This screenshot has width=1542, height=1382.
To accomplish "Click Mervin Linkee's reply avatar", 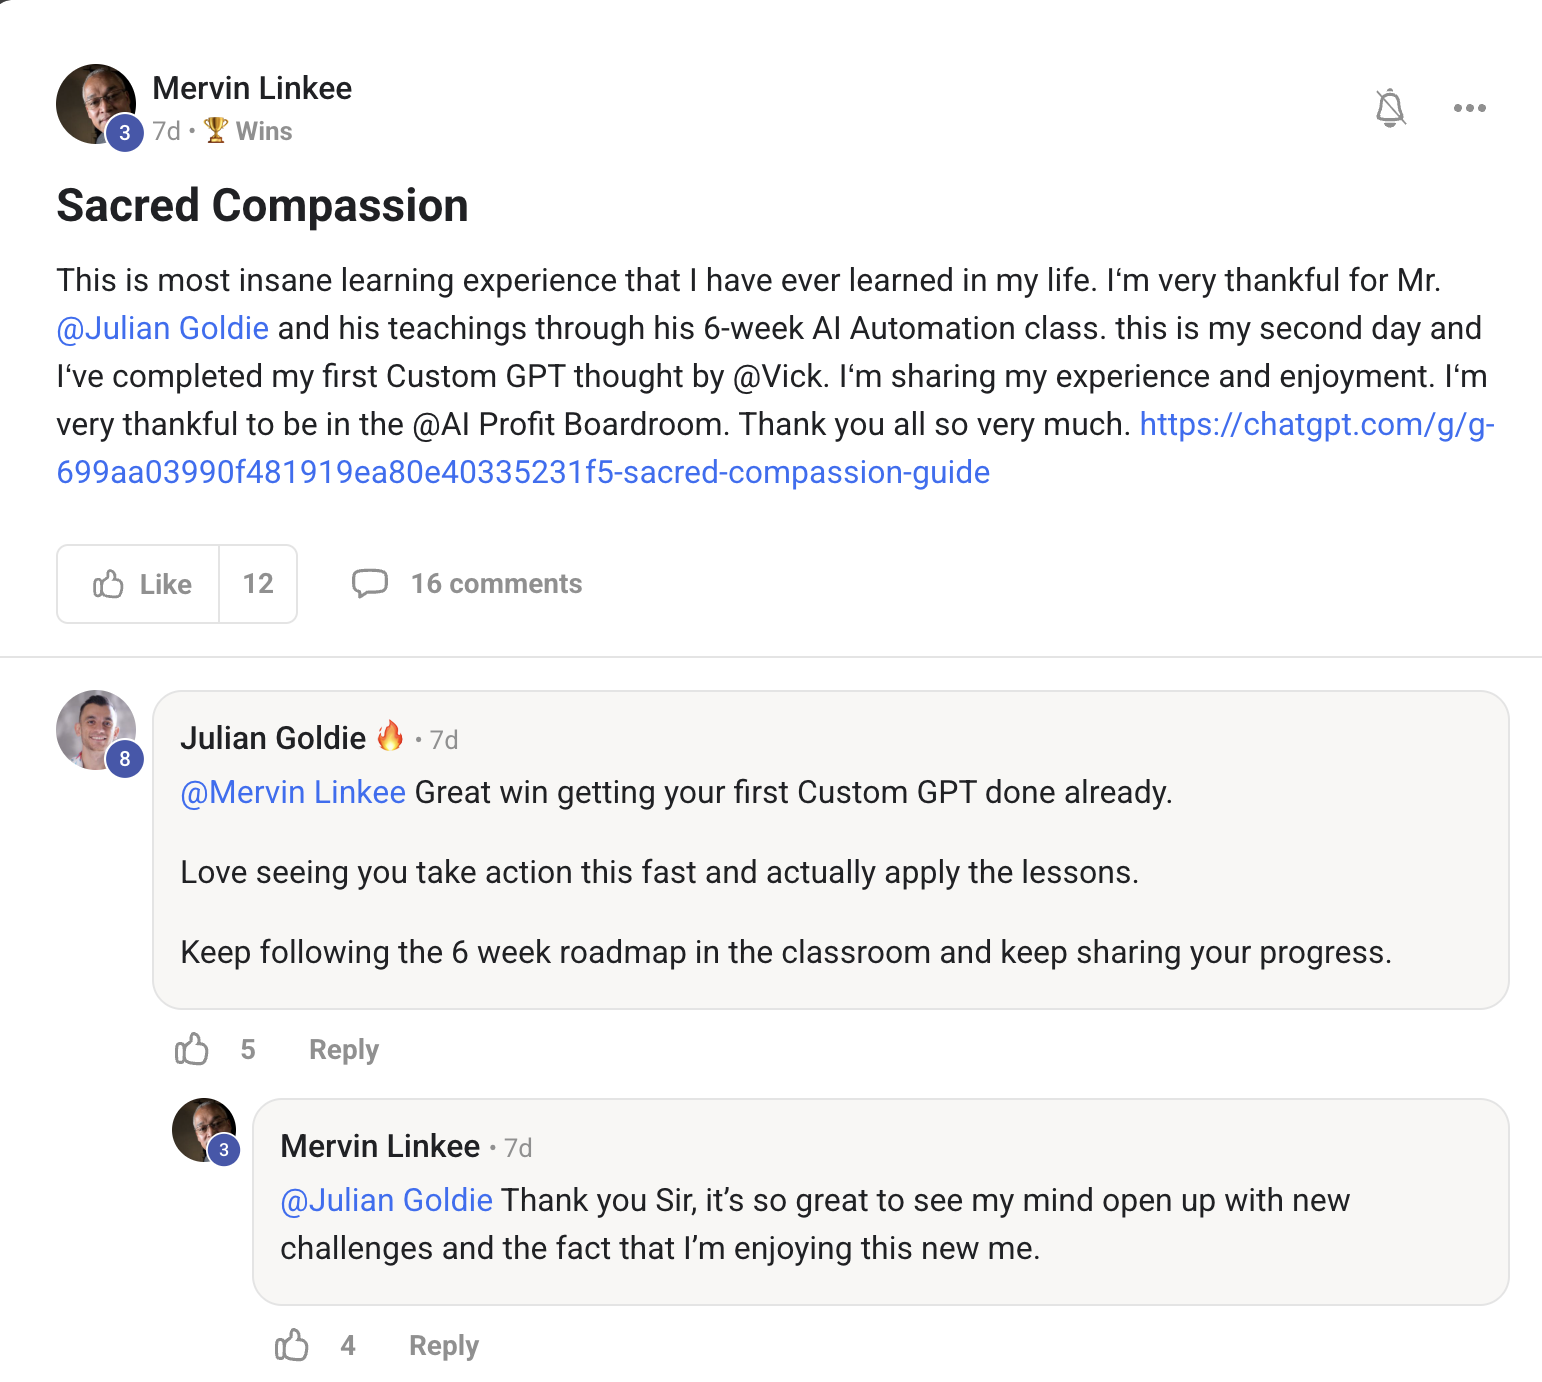I will (204, 1130).
